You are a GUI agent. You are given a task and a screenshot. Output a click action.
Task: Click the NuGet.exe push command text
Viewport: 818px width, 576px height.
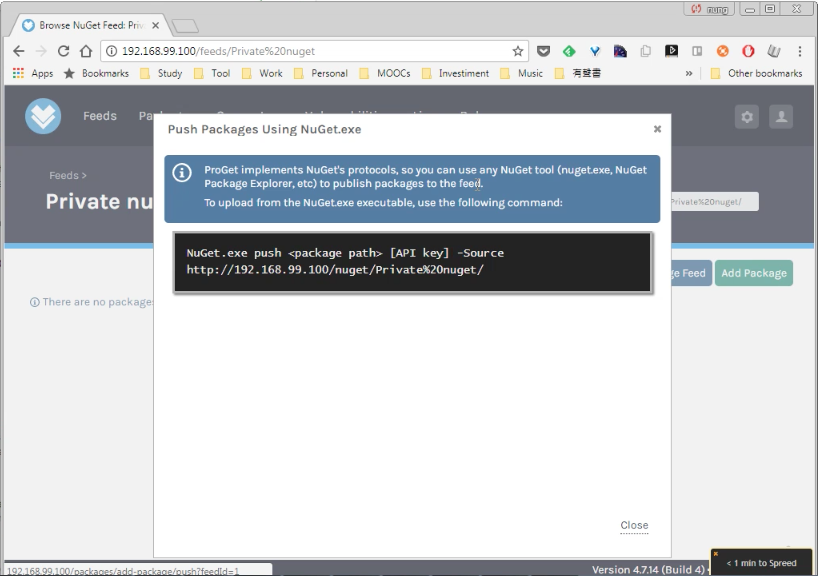pyautogui.click(x=345, y=261)
